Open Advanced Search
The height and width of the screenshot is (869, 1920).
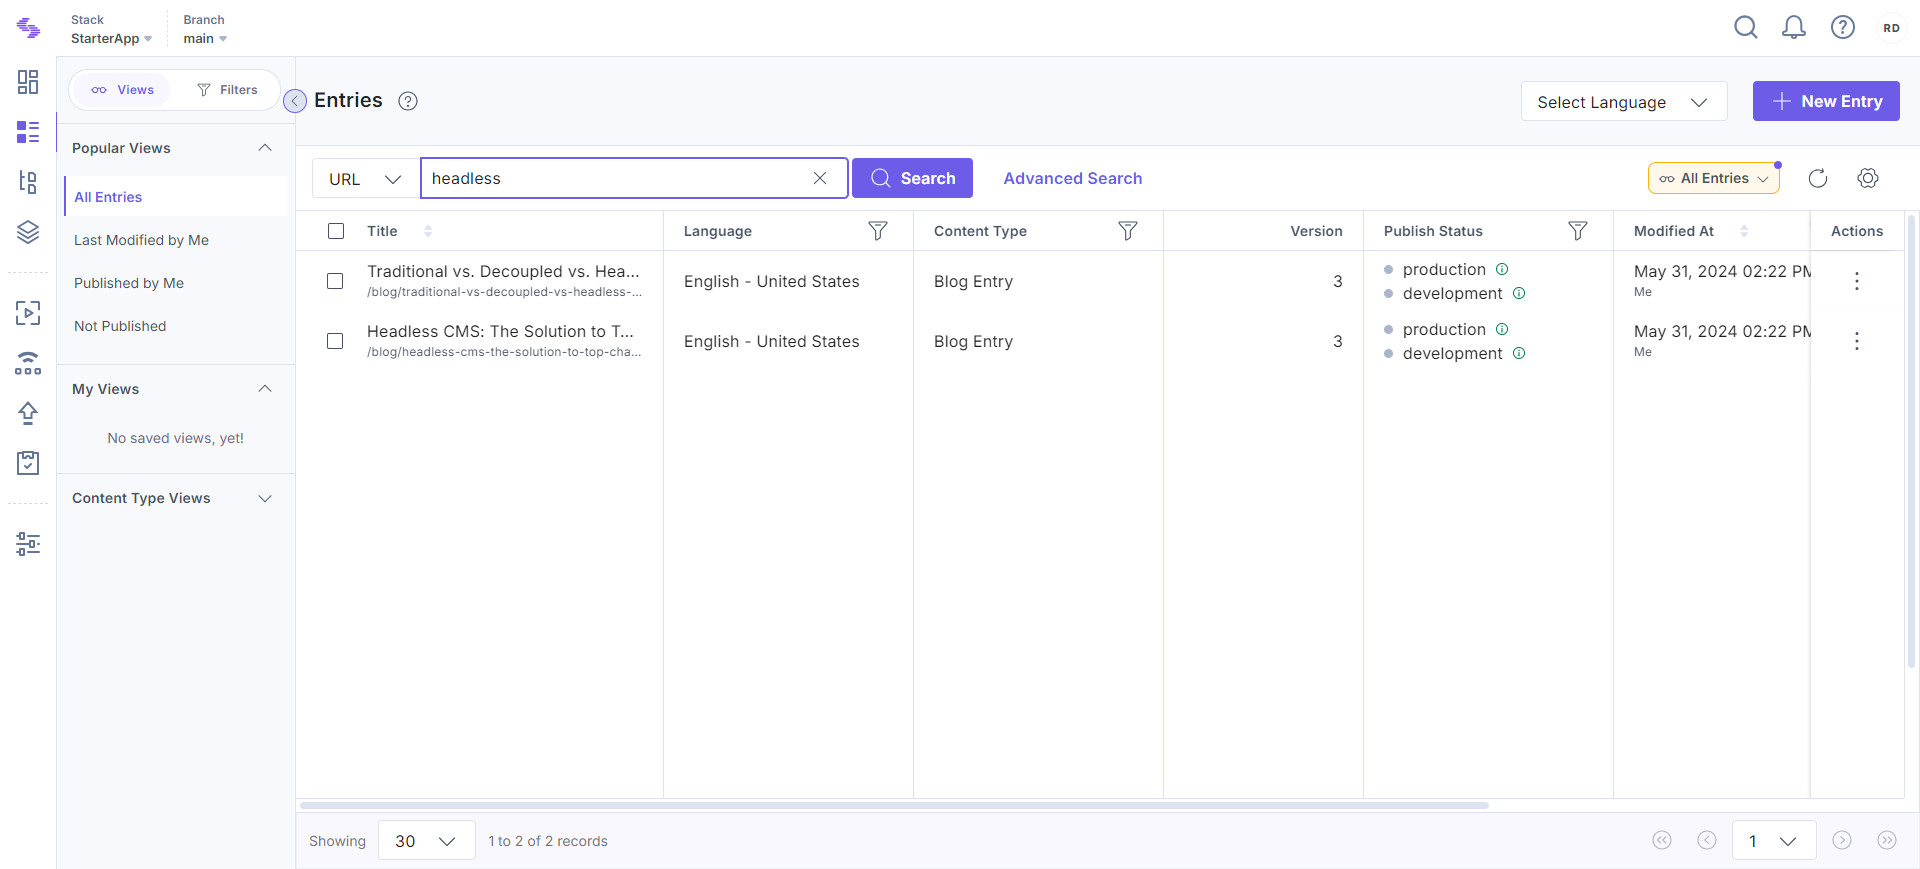tap(1073, 178)
